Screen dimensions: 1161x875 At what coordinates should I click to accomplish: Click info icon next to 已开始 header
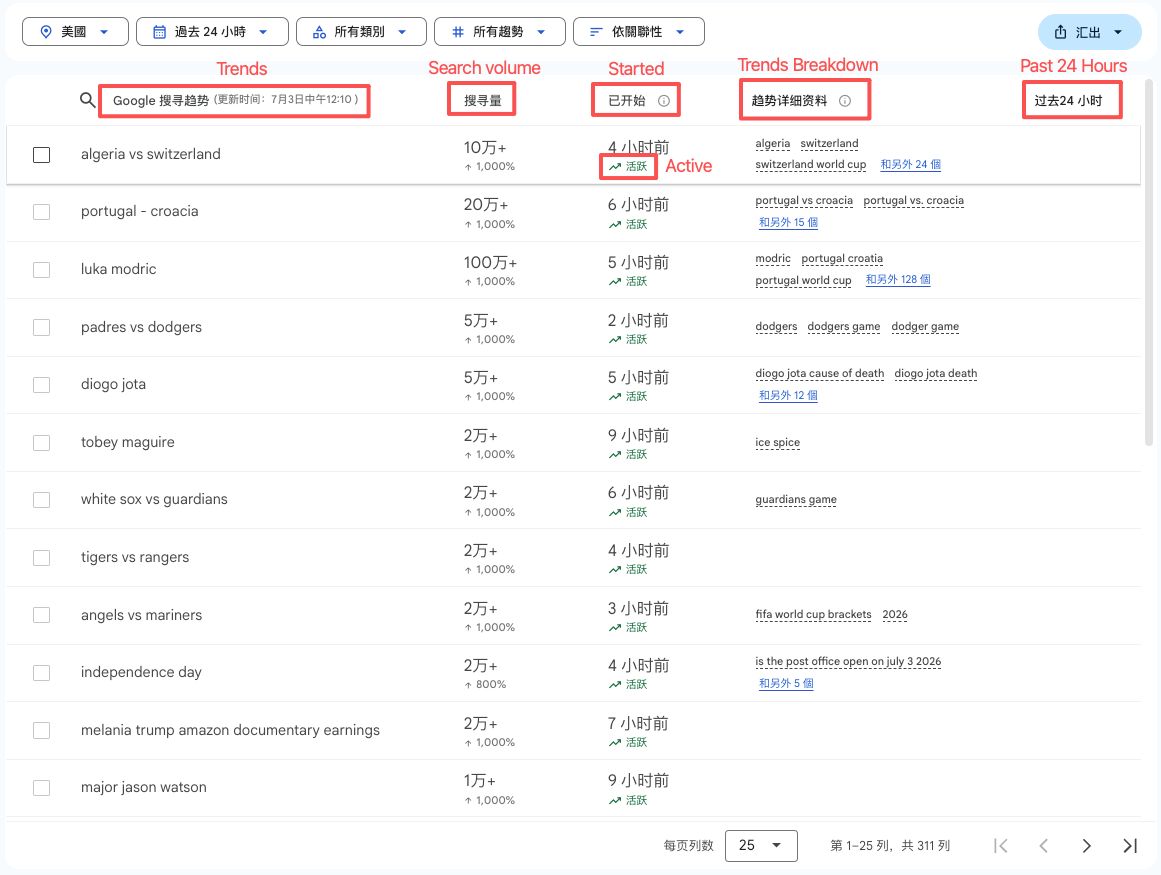(x=664, y=101)
